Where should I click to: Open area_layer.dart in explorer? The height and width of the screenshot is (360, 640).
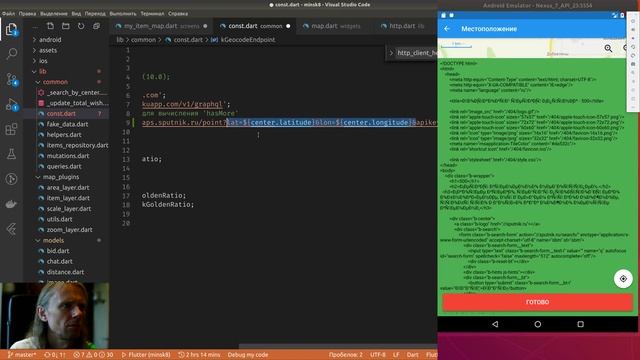click(68, 187)
